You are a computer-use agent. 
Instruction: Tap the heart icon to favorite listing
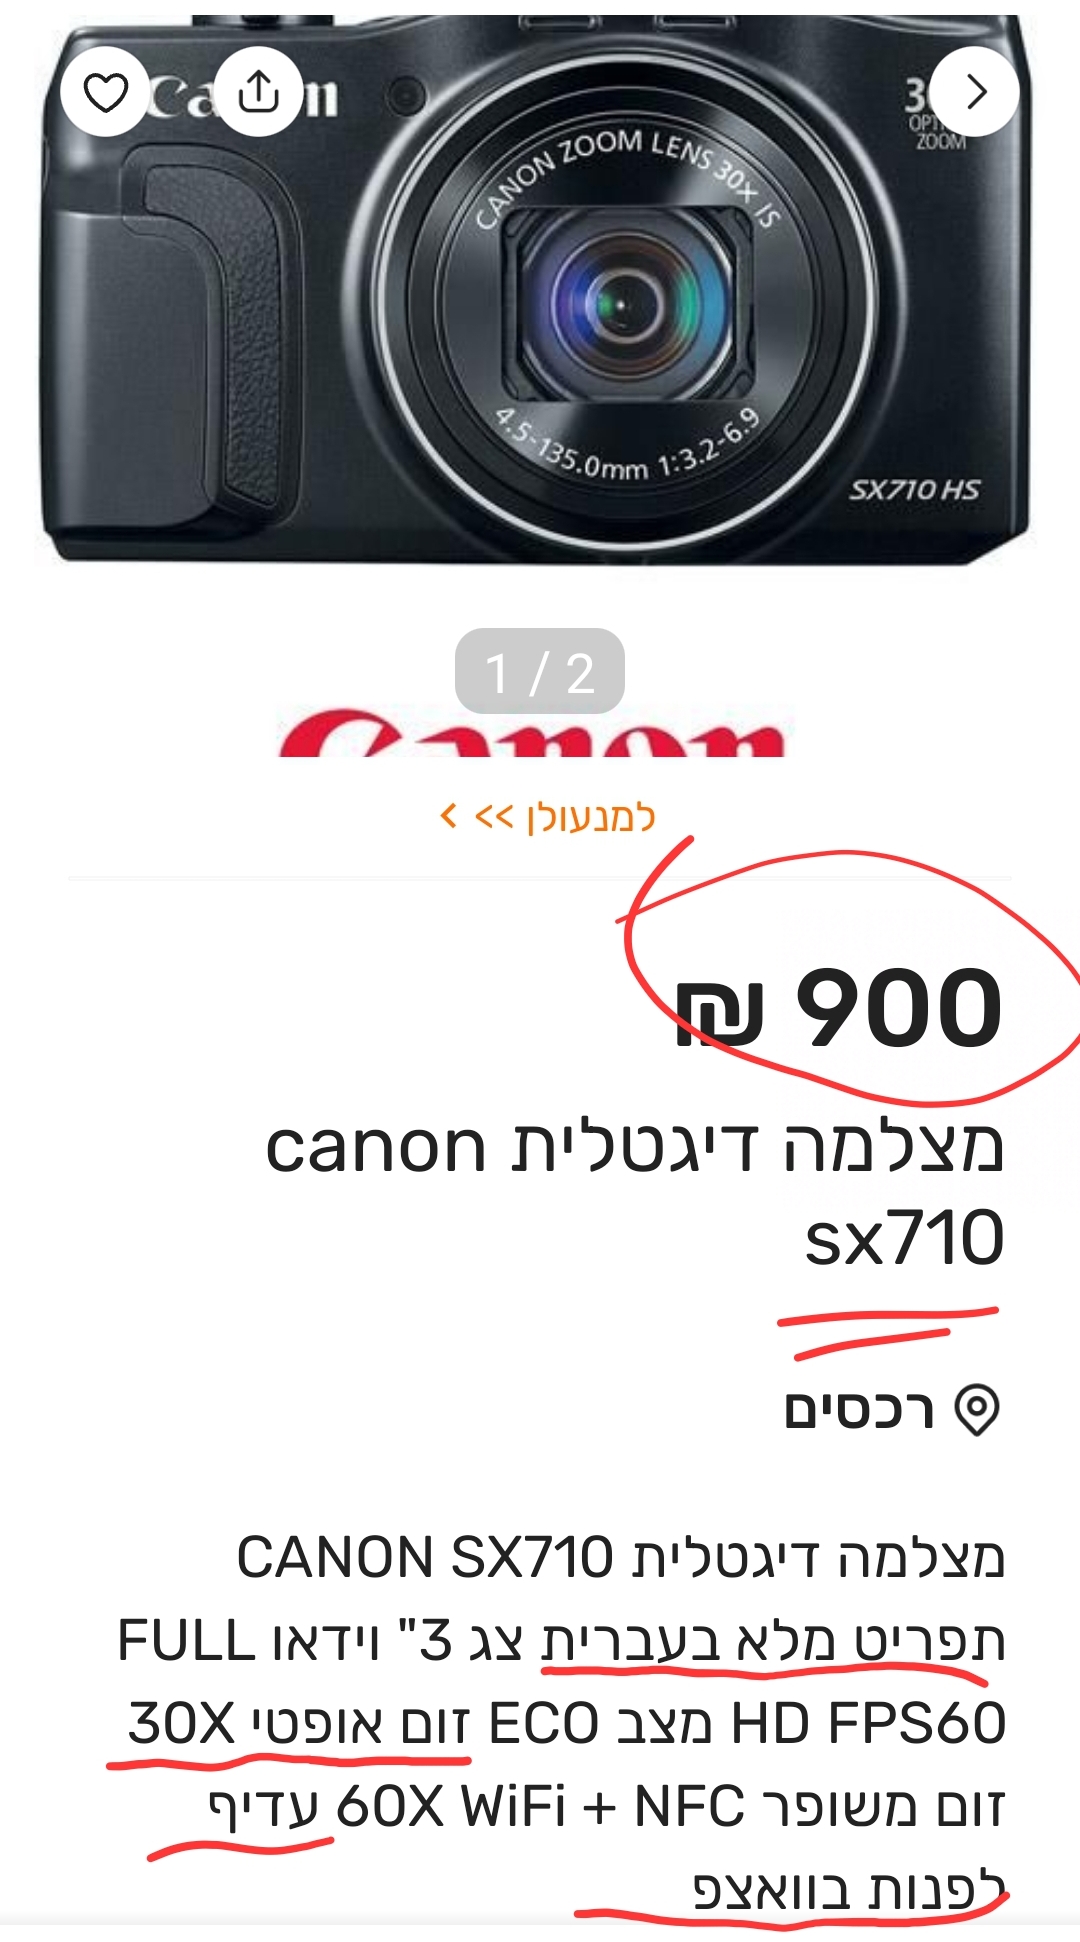tap(105, 92)
